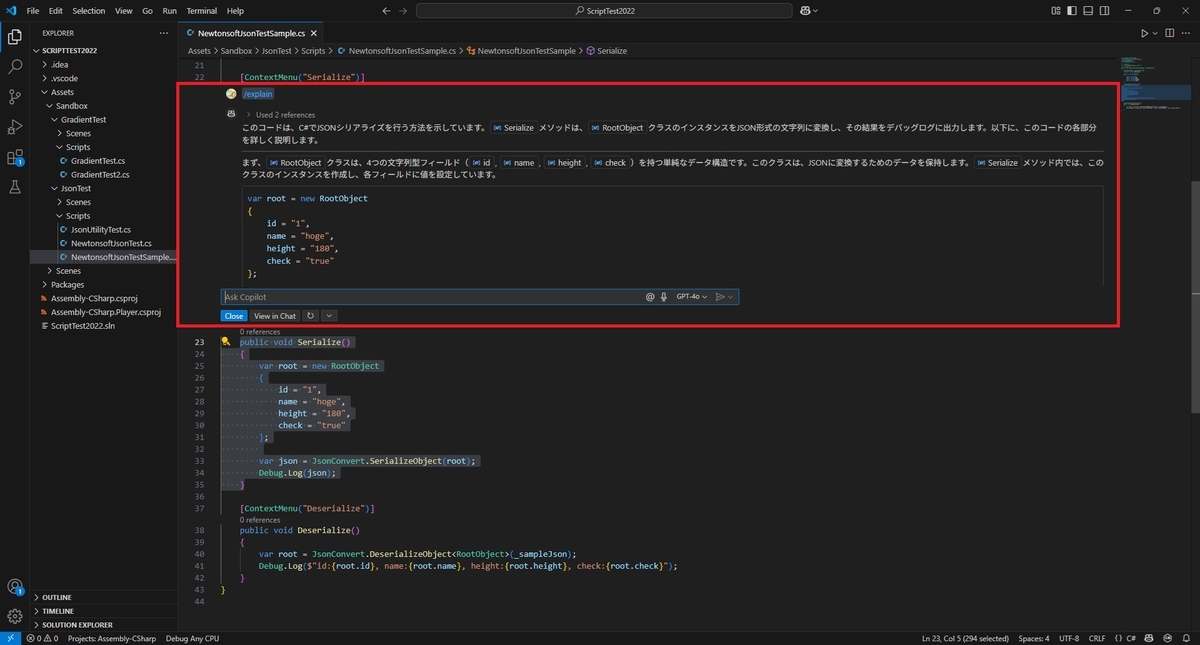Open the Run options dropdown chevron

coord(1157,33)
